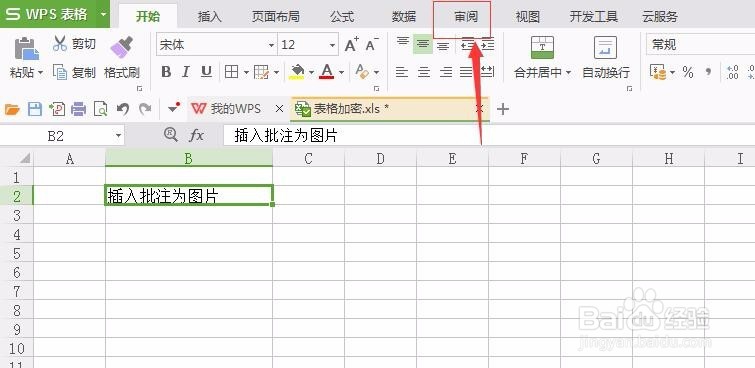
Task: Switch to the 插入 ribbon tab
Action: tap(209, 17)
